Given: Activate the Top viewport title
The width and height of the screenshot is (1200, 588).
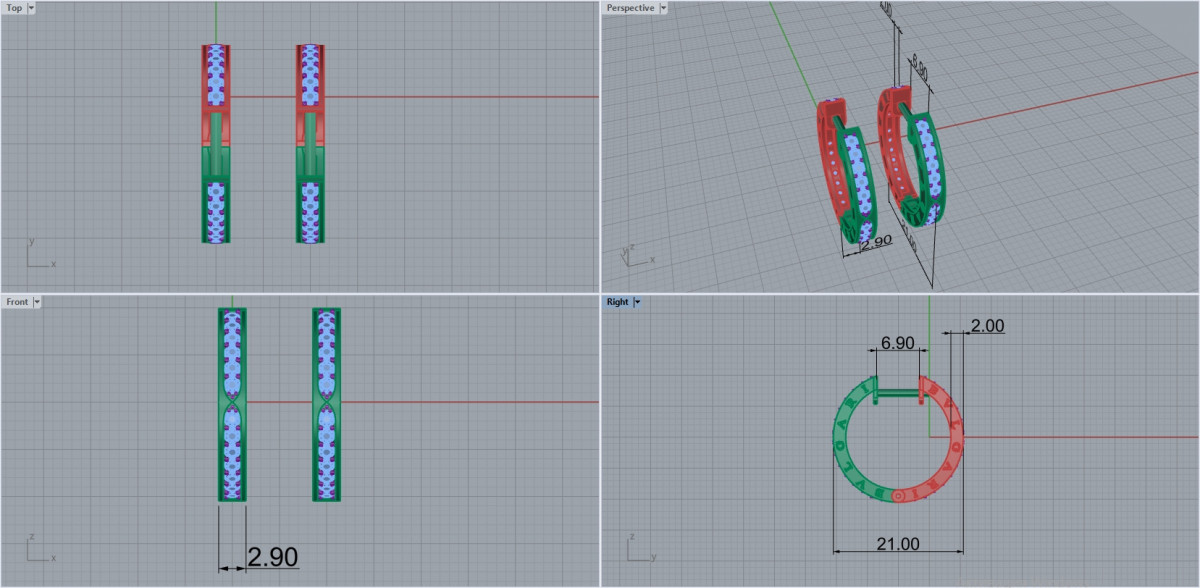Looking at the screenshot, I should [x=14, y=7].
